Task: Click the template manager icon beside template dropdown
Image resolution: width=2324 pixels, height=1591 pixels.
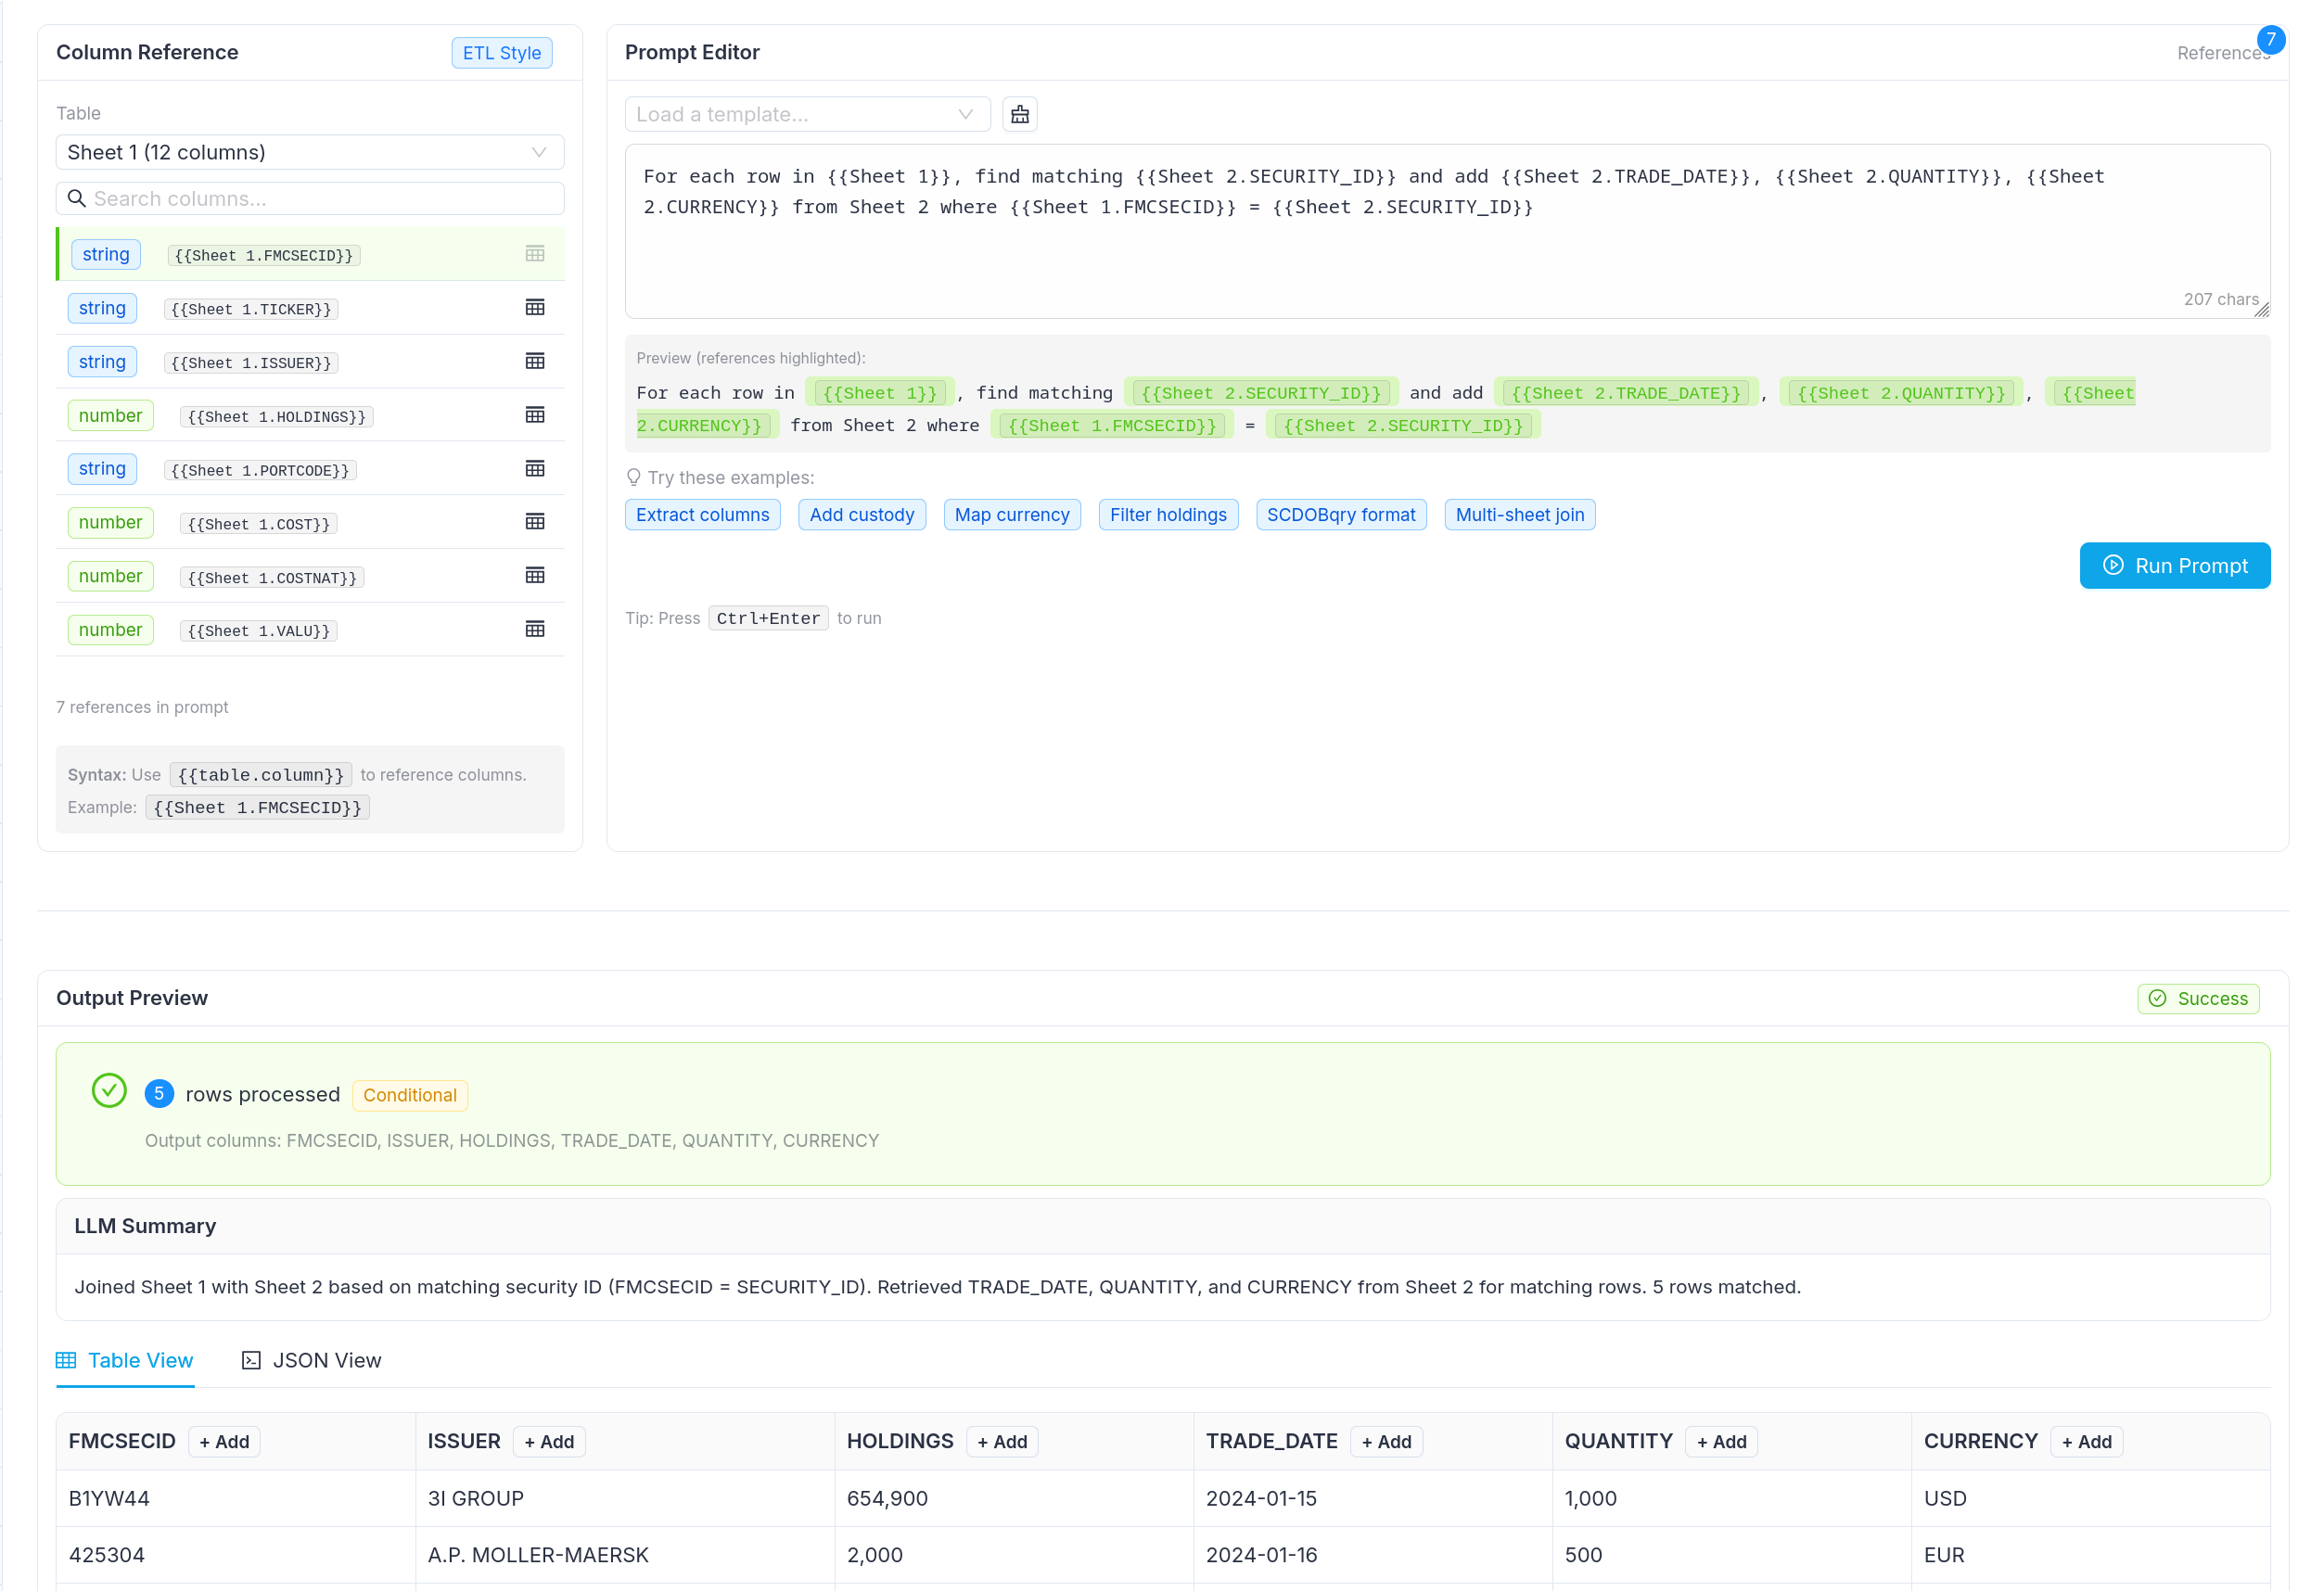Action: pyautogui.click(x=1020, y=114)
